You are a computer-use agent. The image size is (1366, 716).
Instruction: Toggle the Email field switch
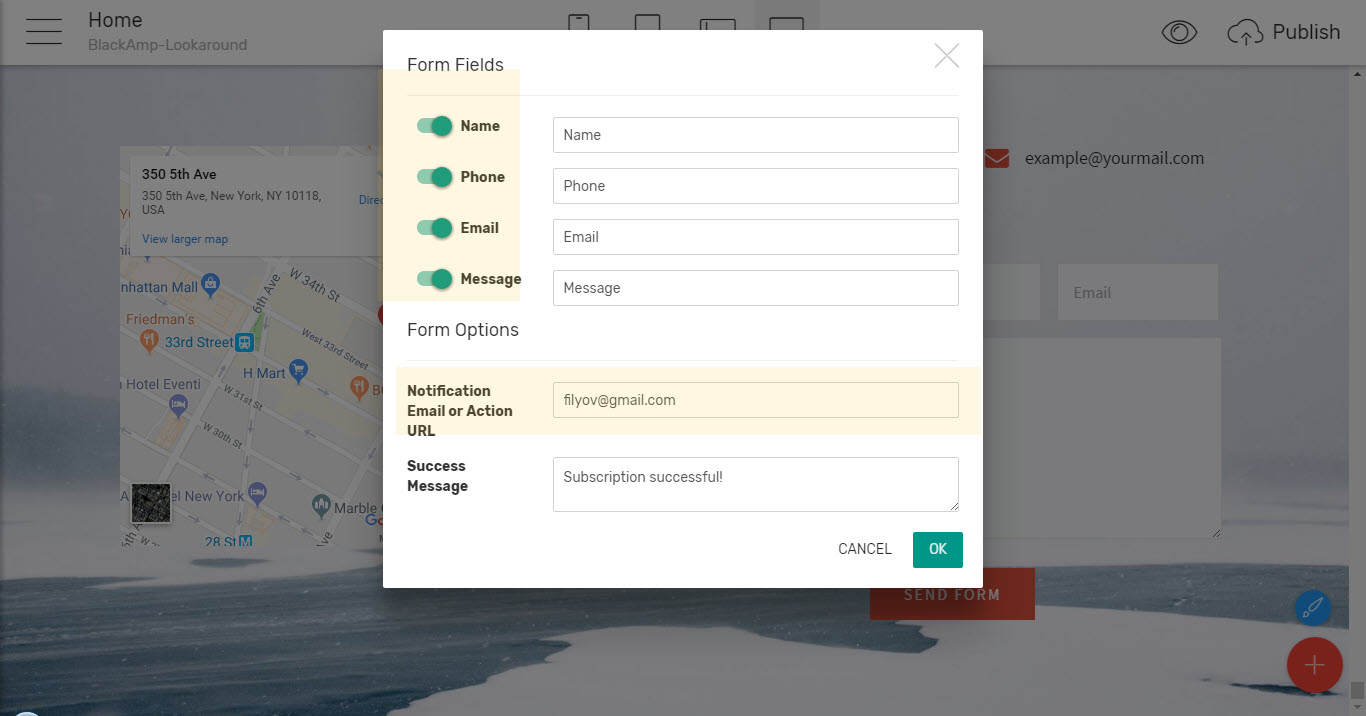coord(435,228)
